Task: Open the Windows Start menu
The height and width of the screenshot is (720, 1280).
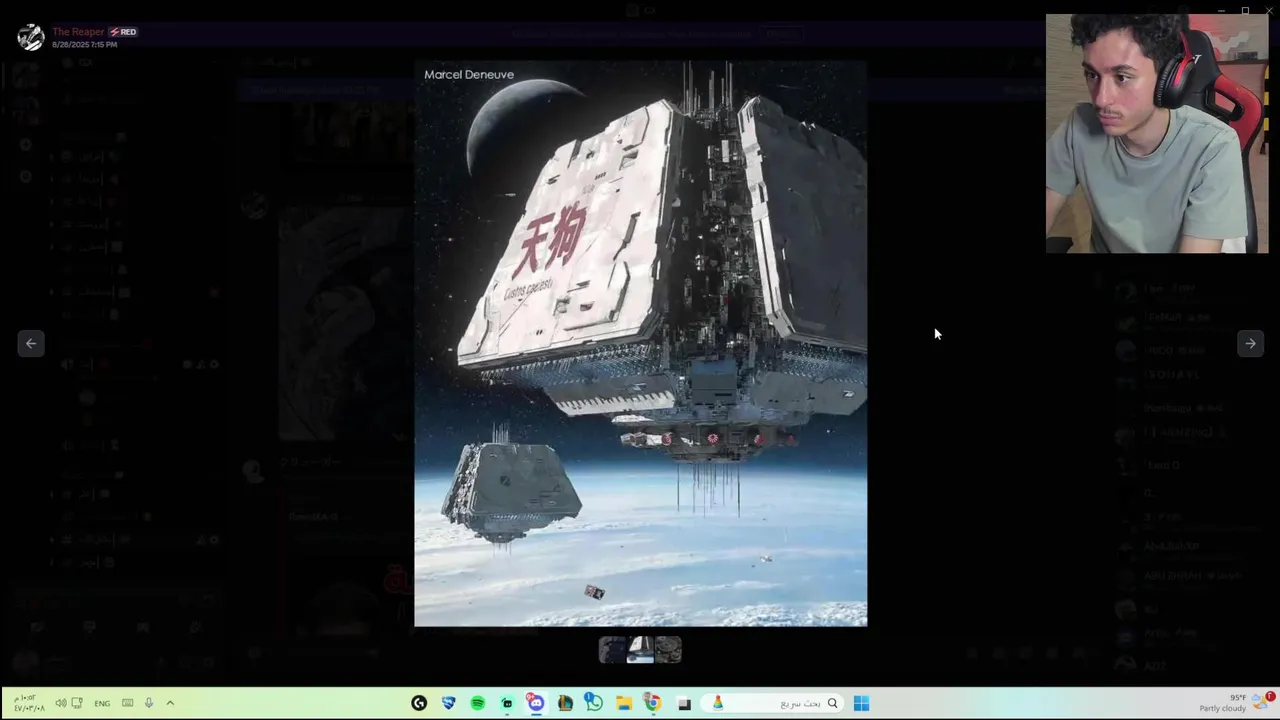Action: click(861, 703)
